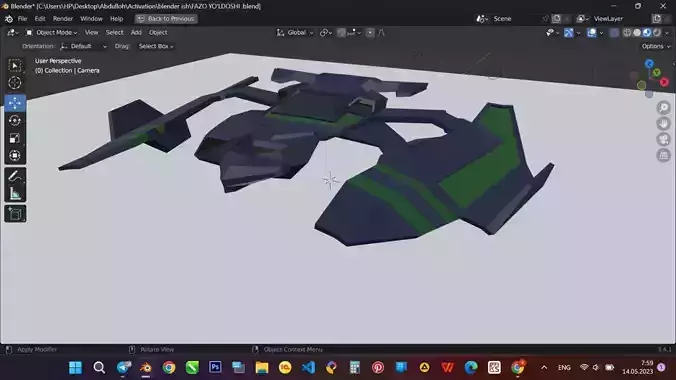Open Photoshop from the taskbar

click(x=215, y=367)
